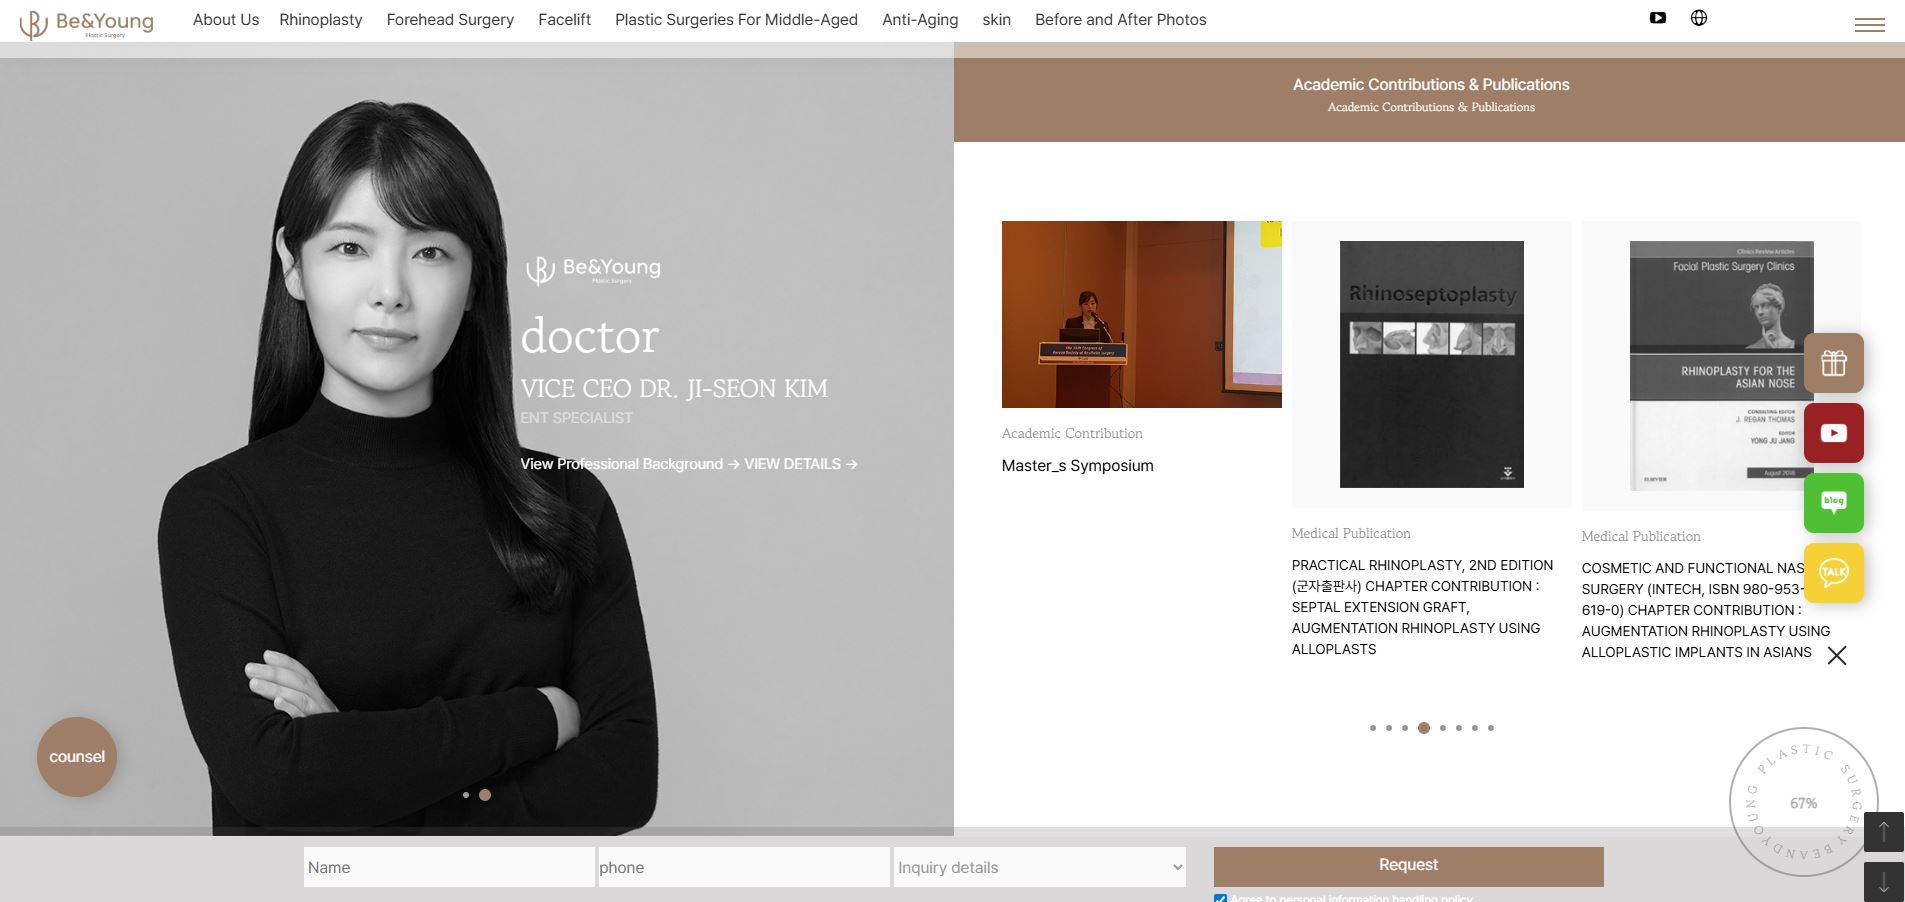Click the gift box floating icon
The height and width of the screenshot is (902, 1905).
(x=1833, y=363)
